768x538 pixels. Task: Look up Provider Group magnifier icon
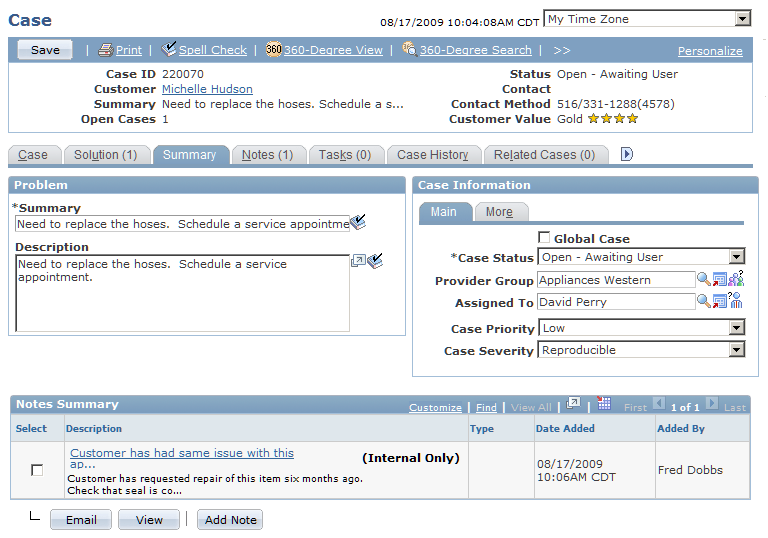click(x=703, y=279)
